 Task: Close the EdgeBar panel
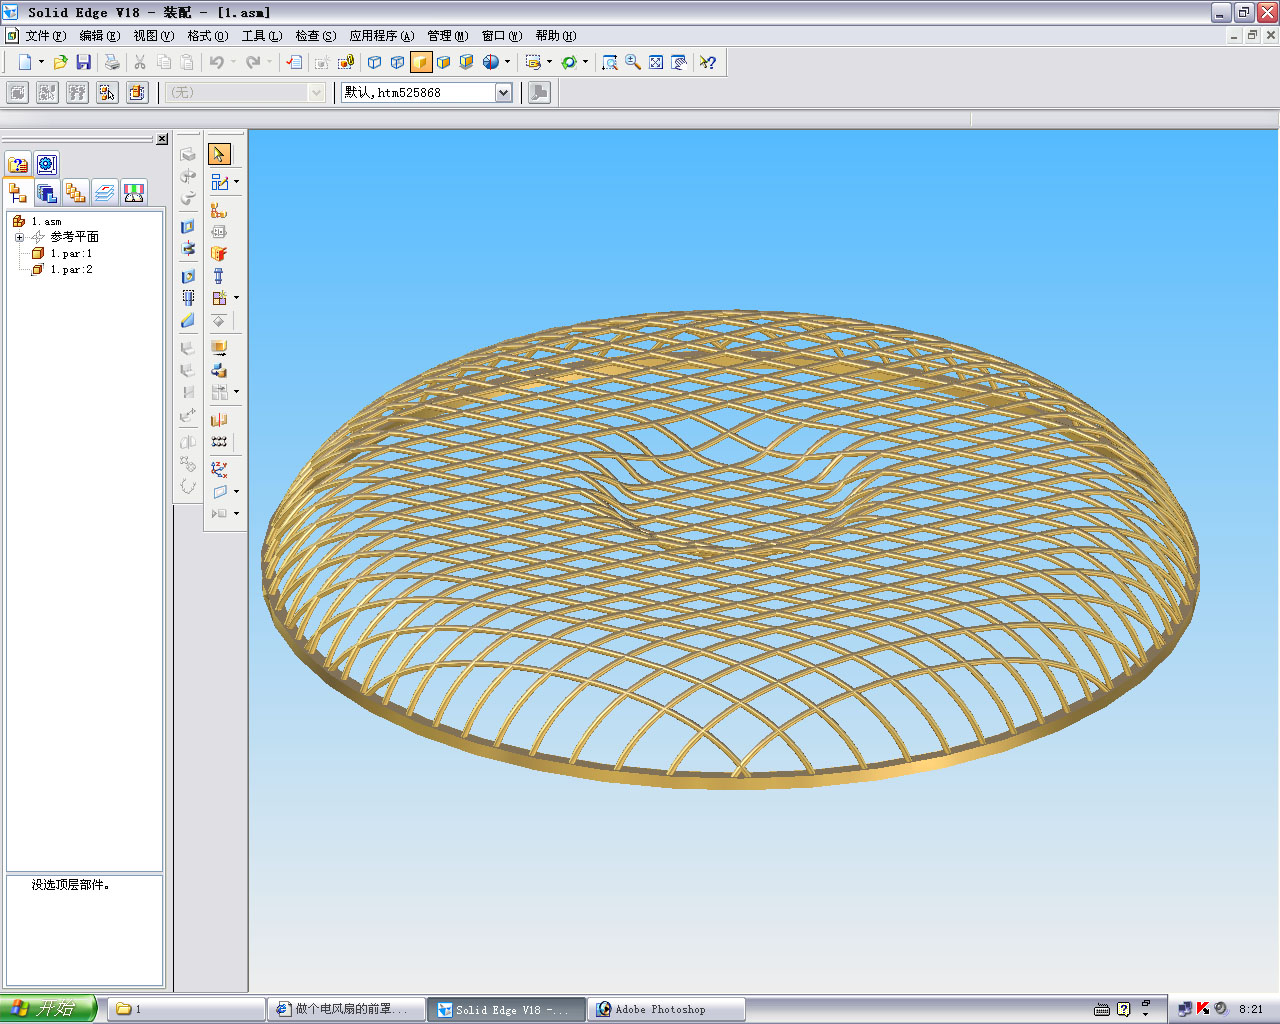click(x=162, y=139)
